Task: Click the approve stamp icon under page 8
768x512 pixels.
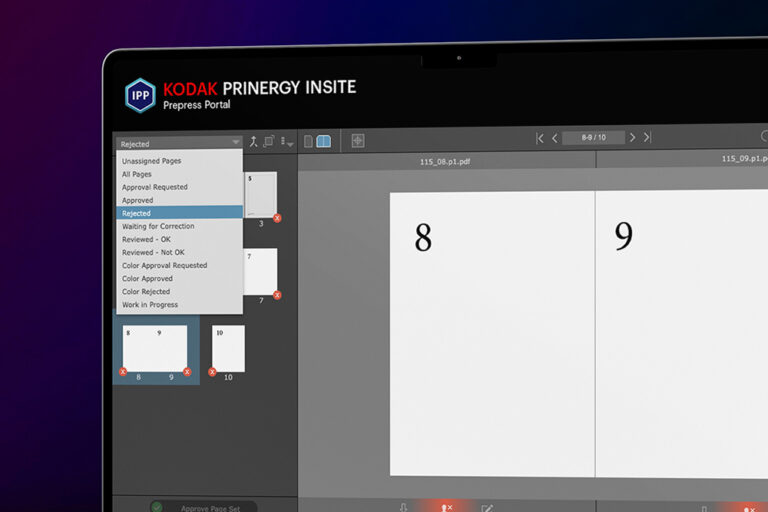Action: click(404, 508)
